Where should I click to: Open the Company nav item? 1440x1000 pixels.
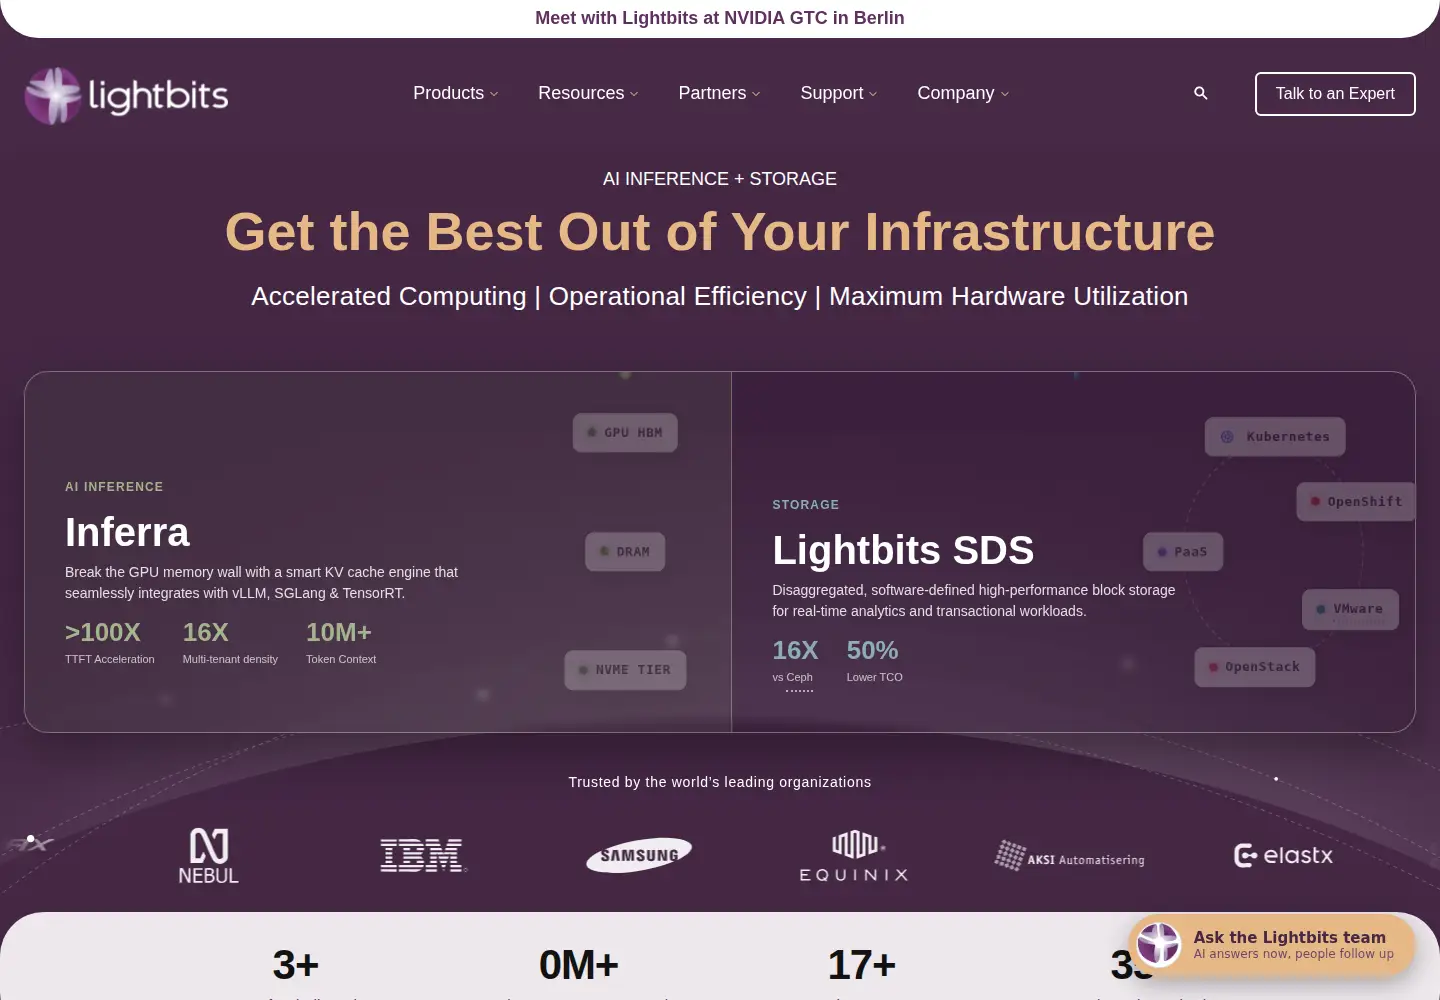tap(956, 93)
